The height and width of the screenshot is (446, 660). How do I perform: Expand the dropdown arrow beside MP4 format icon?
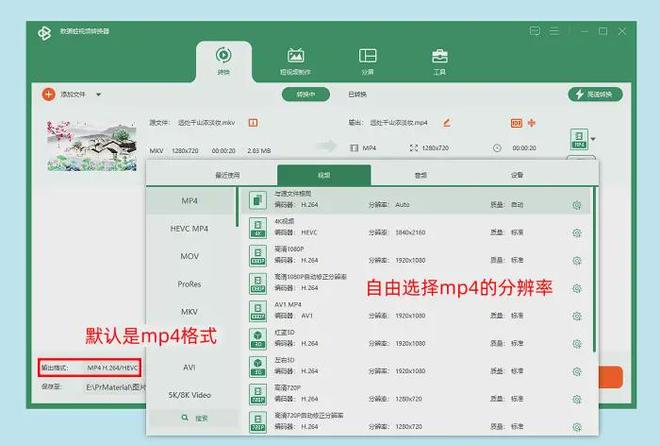(593, 139)
